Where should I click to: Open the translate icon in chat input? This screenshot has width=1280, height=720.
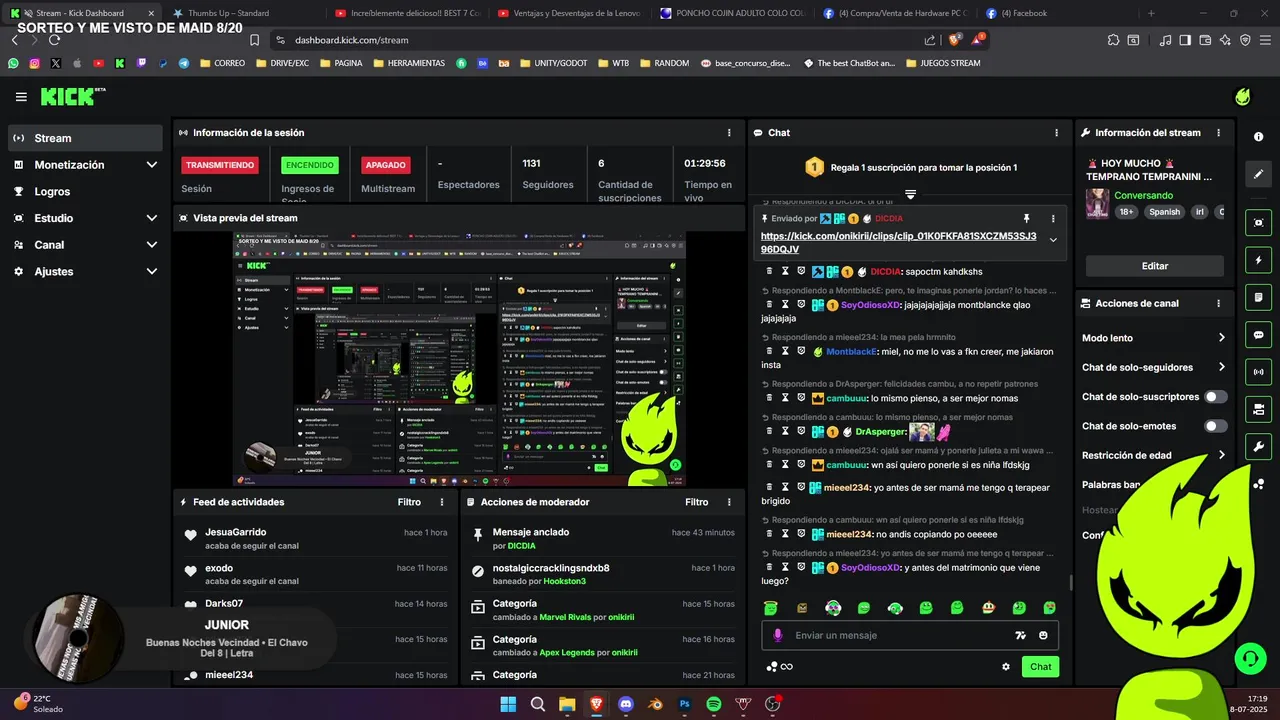(x=1020, y=635)
